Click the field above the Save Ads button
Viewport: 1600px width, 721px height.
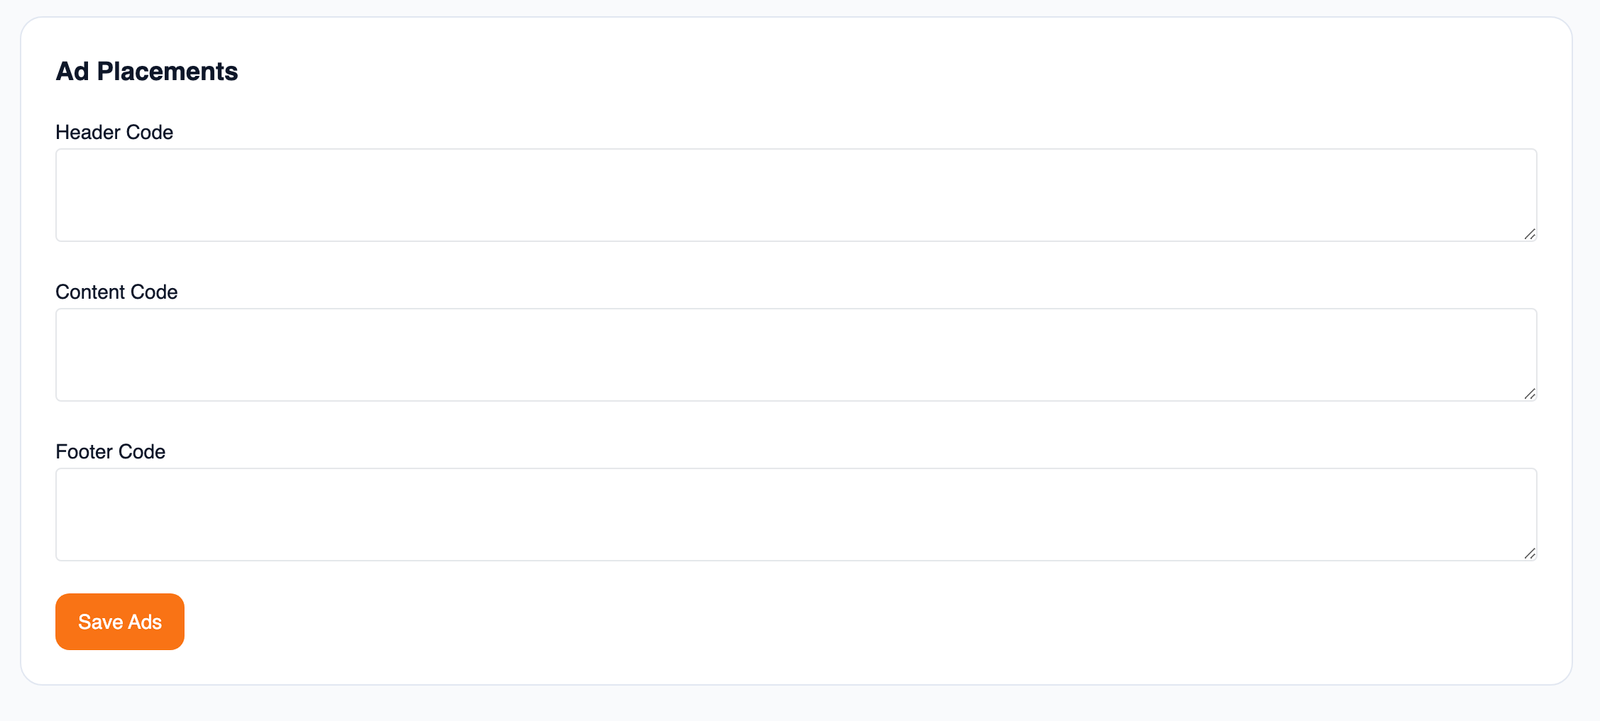(x=795, y=514)
